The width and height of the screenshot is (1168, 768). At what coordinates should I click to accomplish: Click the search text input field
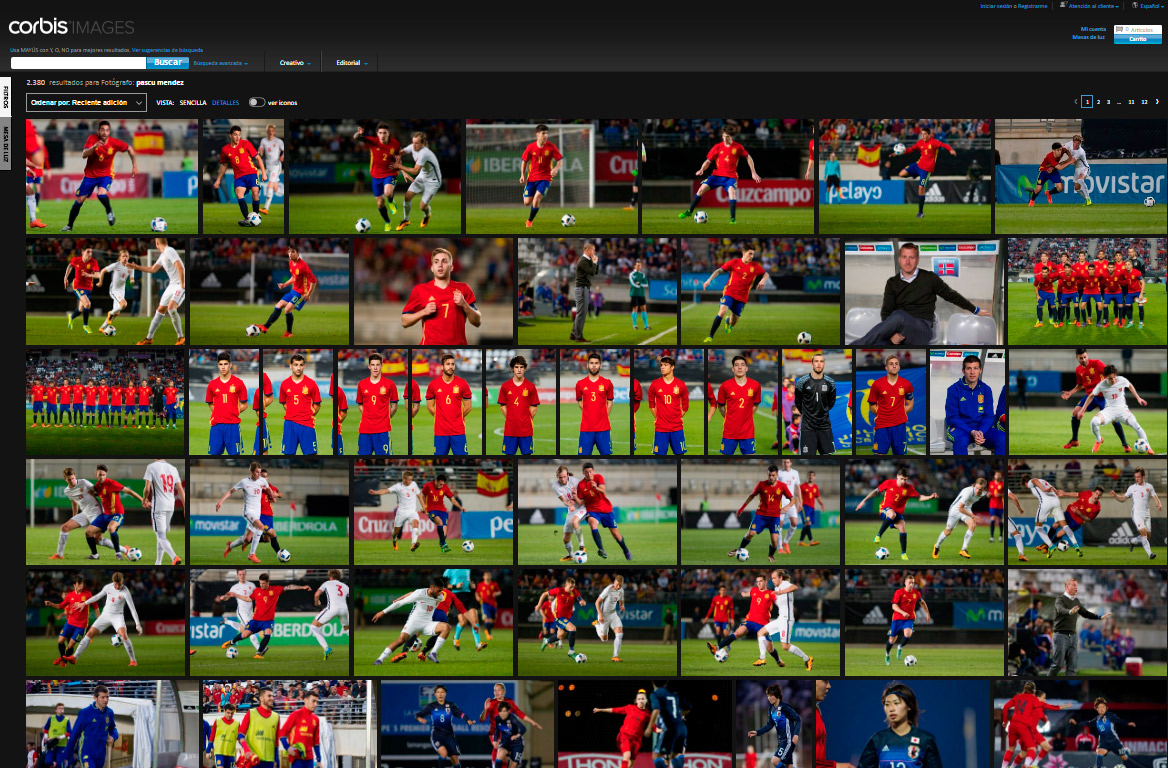(x=78, y=63)
